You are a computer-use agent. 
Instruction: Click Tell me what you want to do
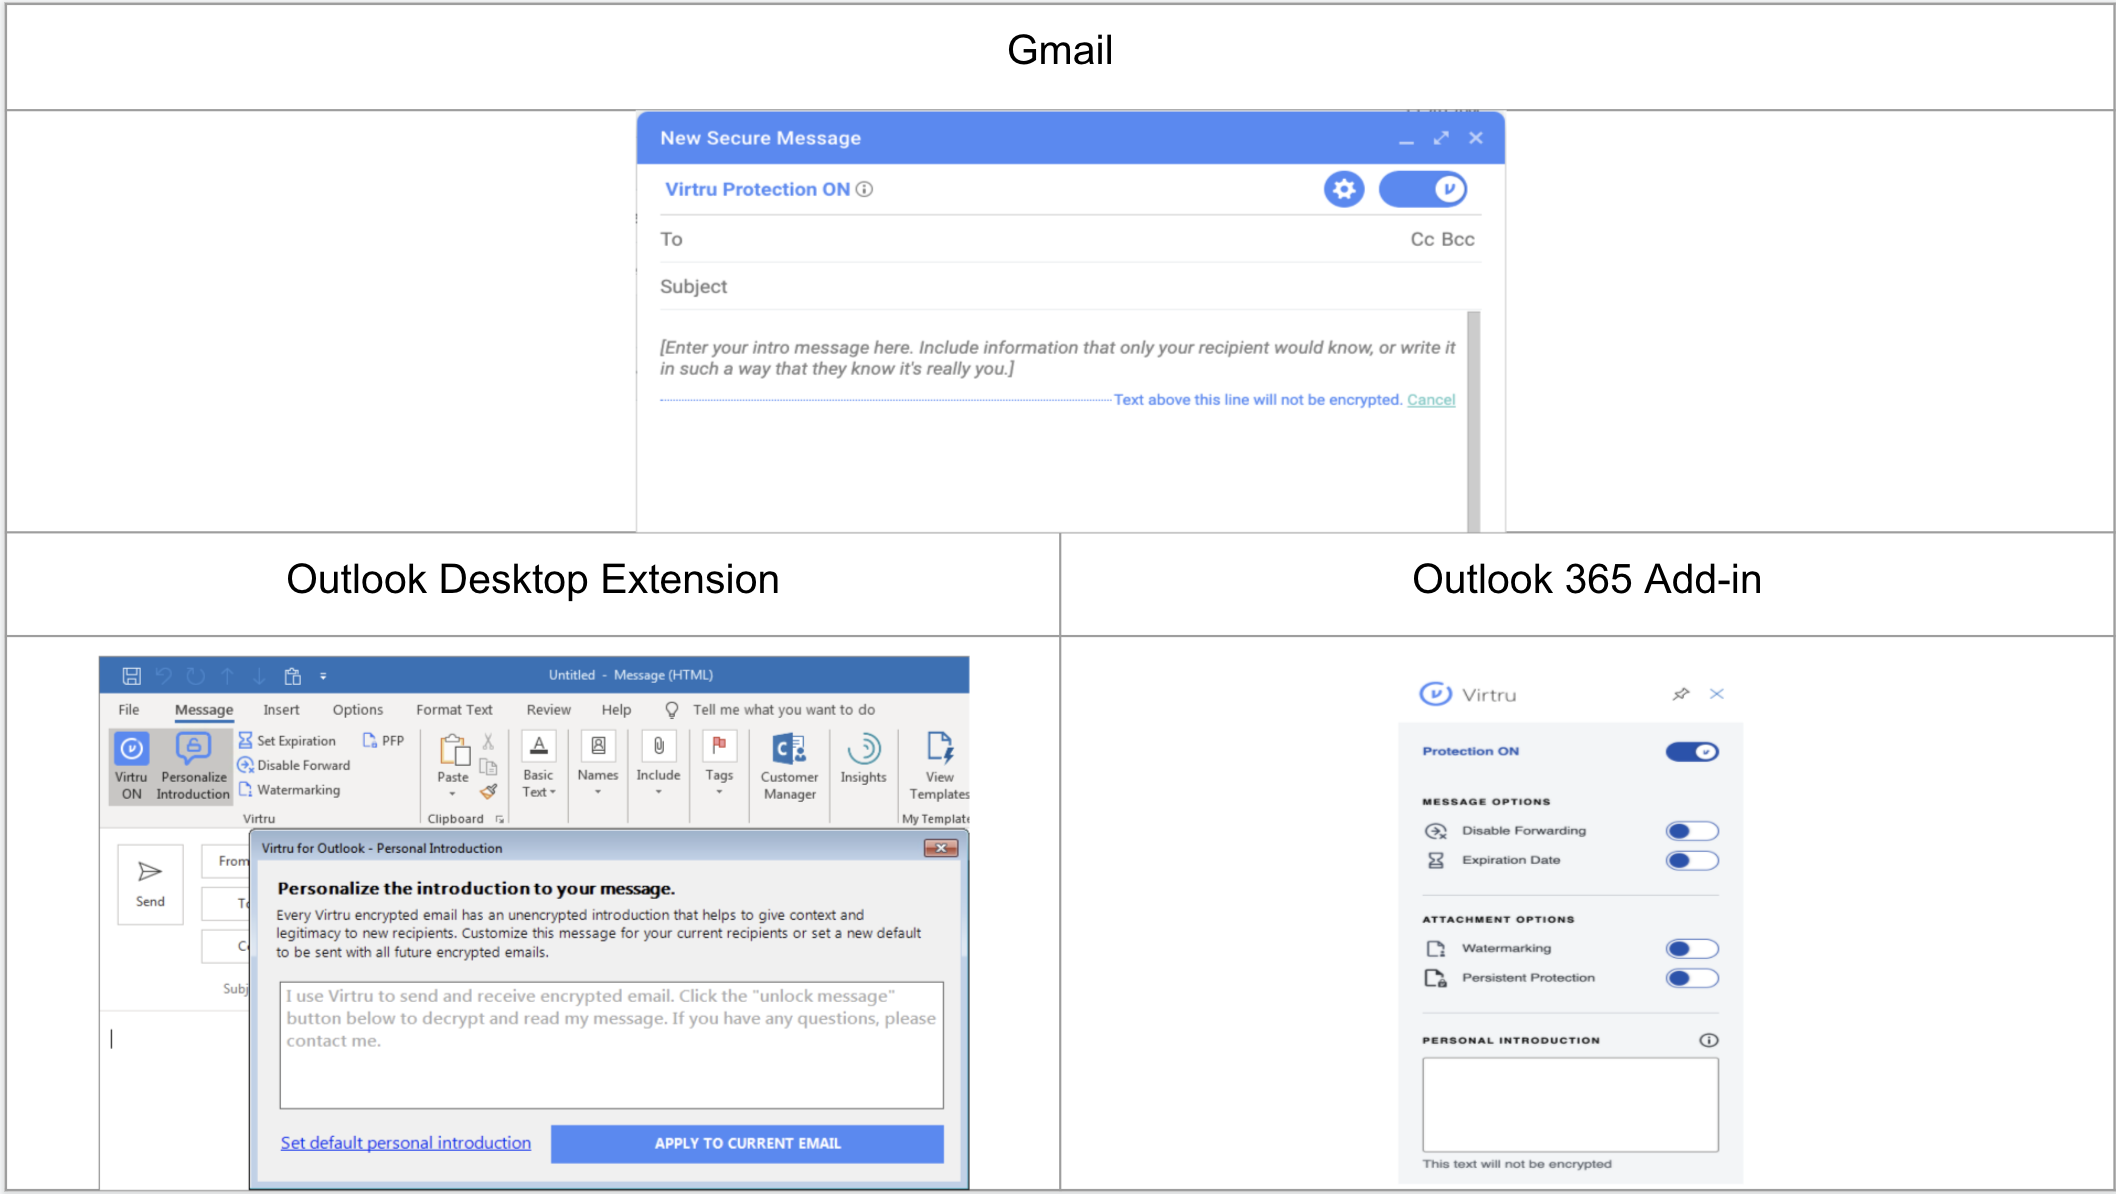pos(771,709)
